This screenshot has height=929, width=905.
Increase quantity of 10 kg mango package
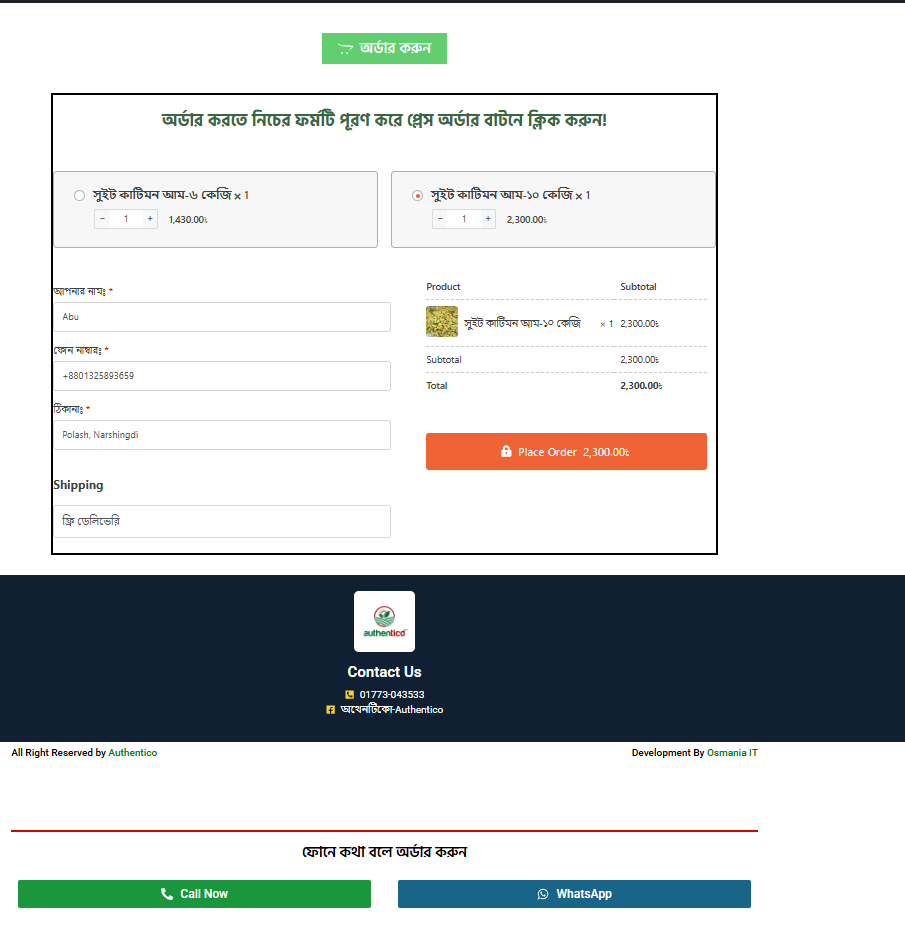coord(488,219)
